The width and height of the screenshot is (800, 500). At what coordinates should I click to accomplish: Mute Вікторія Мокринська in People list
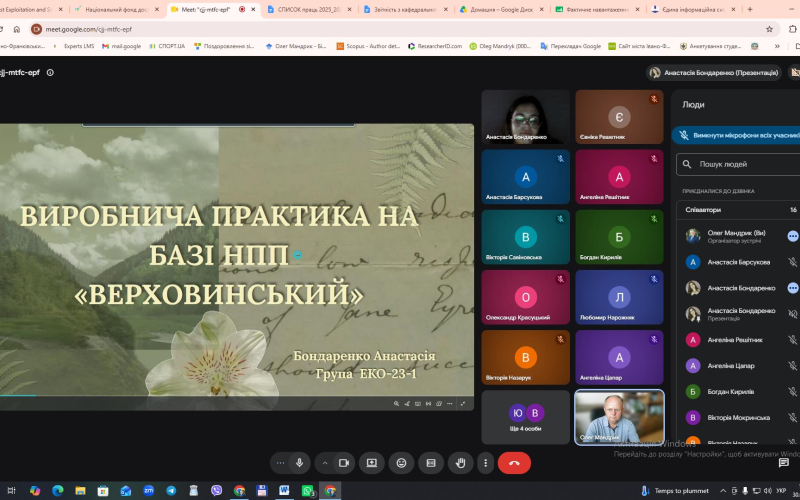[x=792, y=418]
